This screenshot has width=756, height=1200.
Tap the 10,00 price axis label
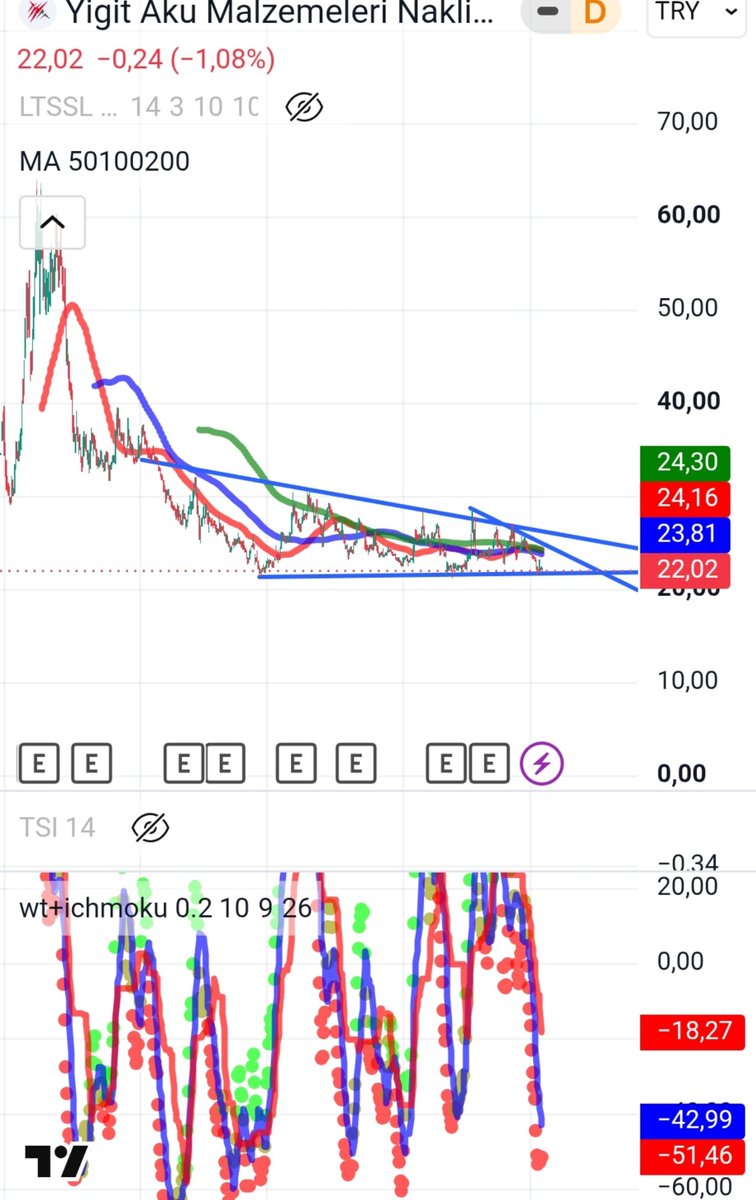pyautogui.click(x=688, y=680)
